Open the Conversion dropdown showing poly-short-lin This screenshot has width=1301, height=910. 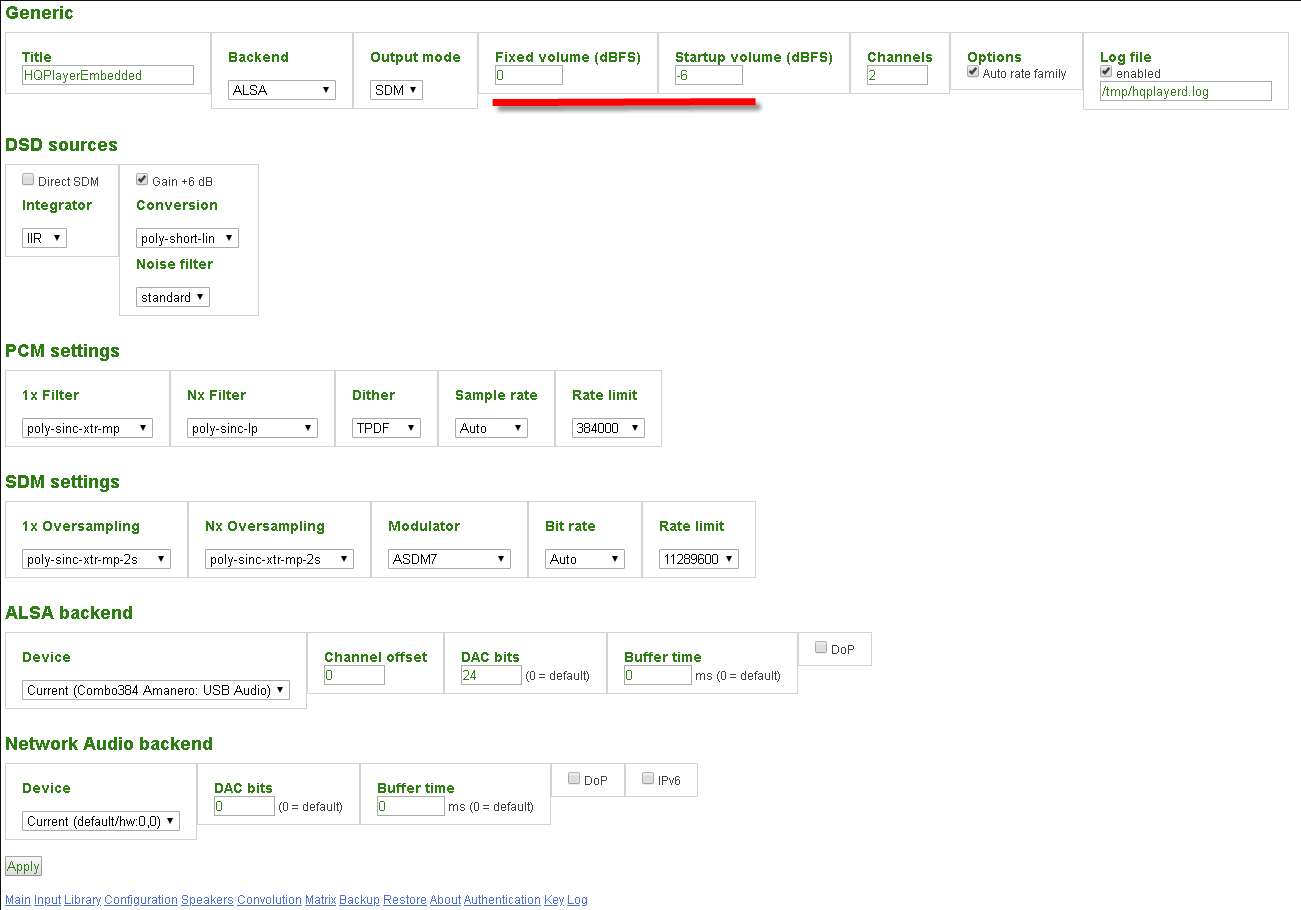[x=187, y=238]
